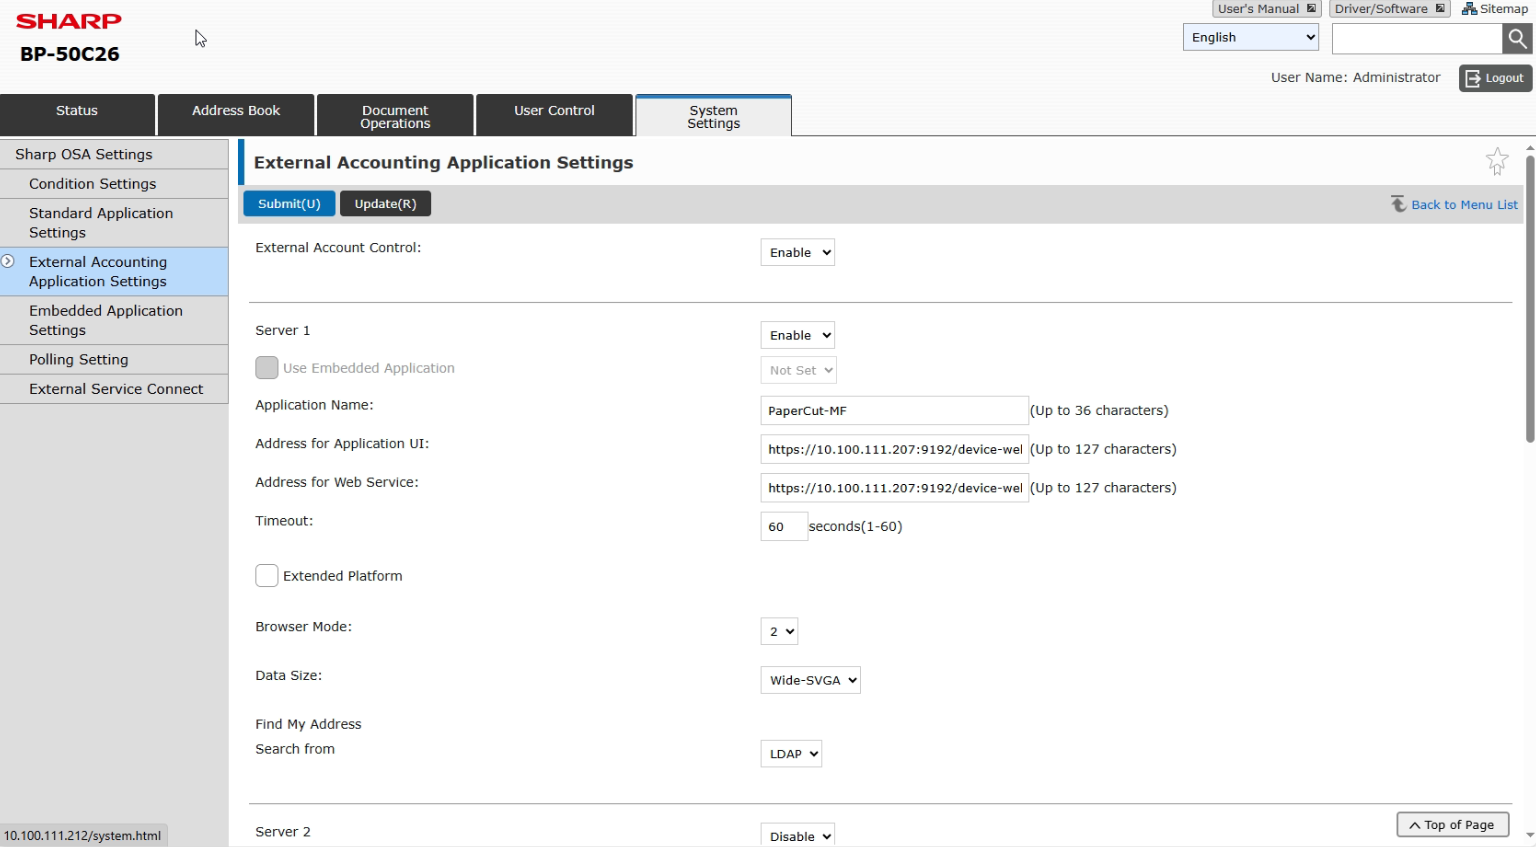Viewport: 1536px width, 847px height.
Task: Open External Service Connect in sidebar
Action: [114, 389]
